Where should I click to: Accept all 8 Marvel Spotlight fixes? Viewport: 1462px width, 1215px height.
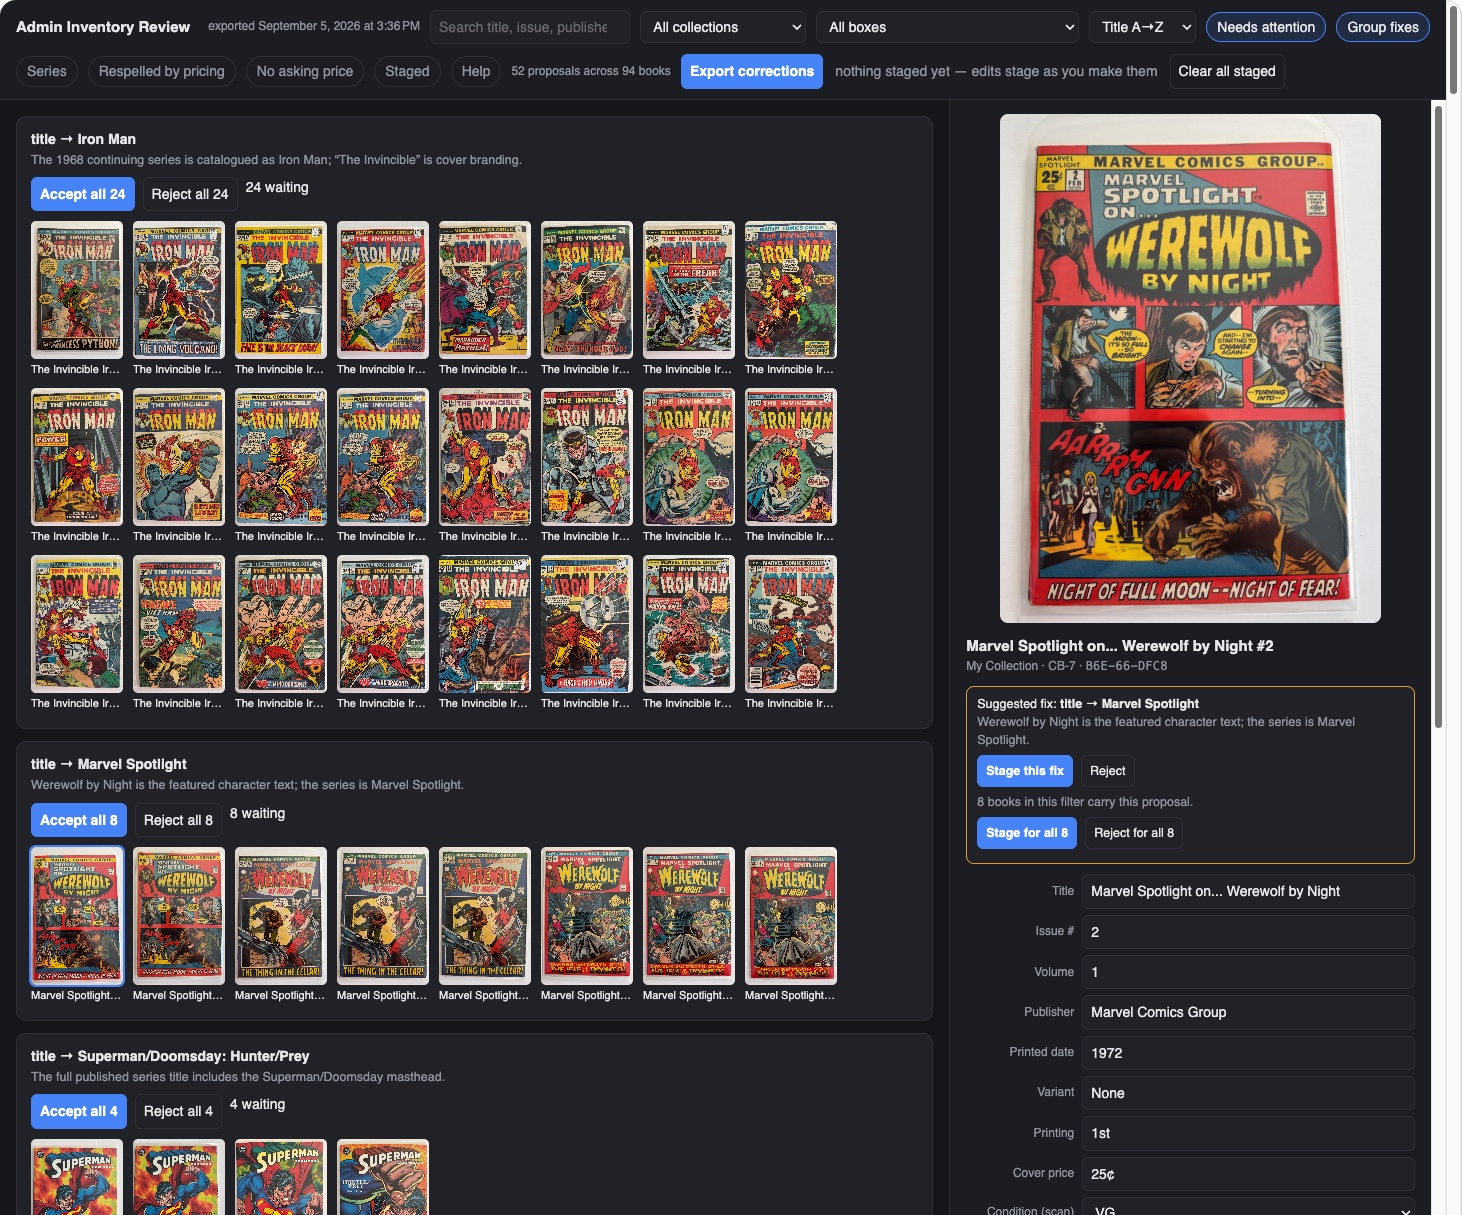[x=79, y=820]
